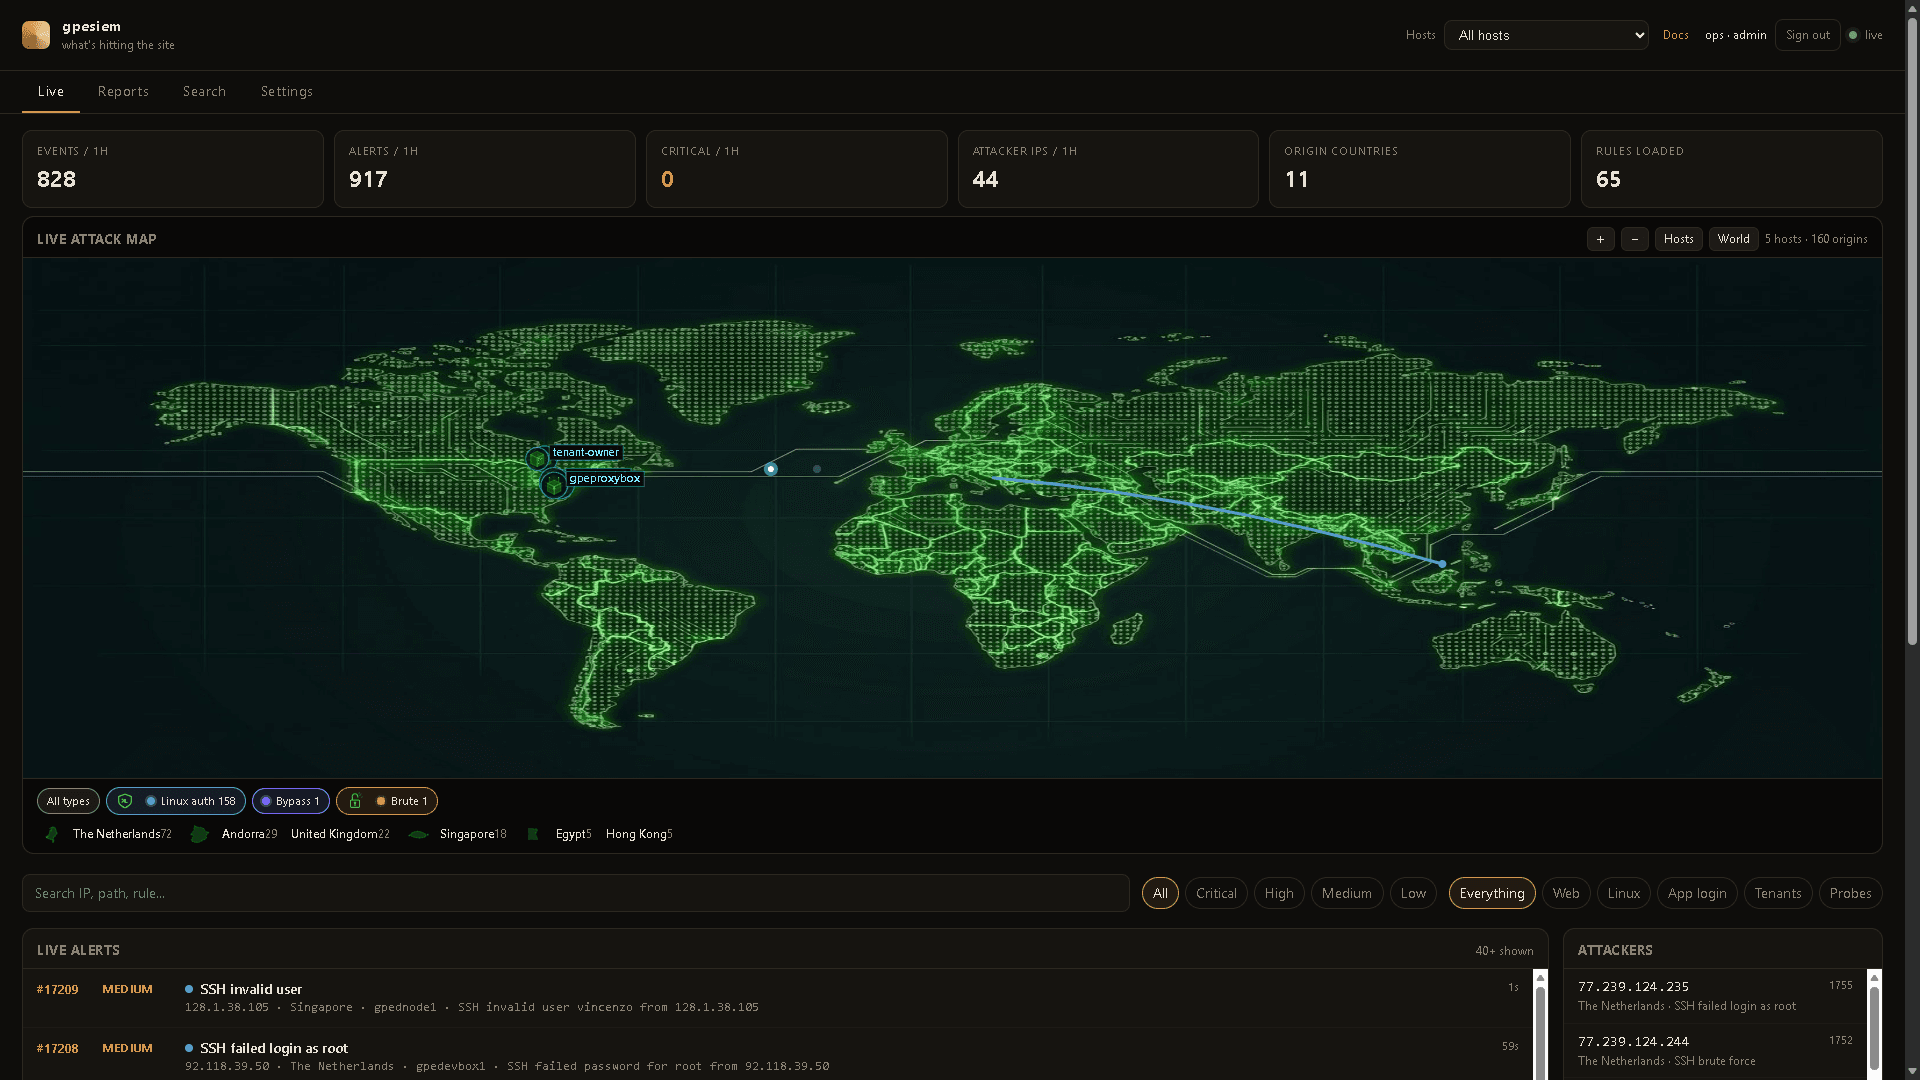The image size is (1920, 1080).
Task: Switch map to Hosts view
Action: pos(1679,239)
